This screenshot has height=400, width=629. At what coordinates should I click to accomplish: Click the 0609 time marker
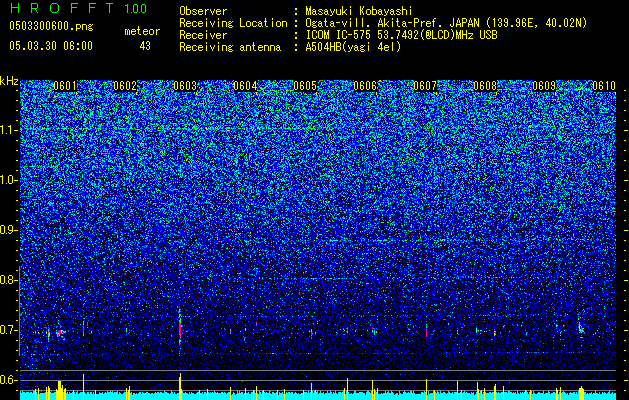point(544,86)
